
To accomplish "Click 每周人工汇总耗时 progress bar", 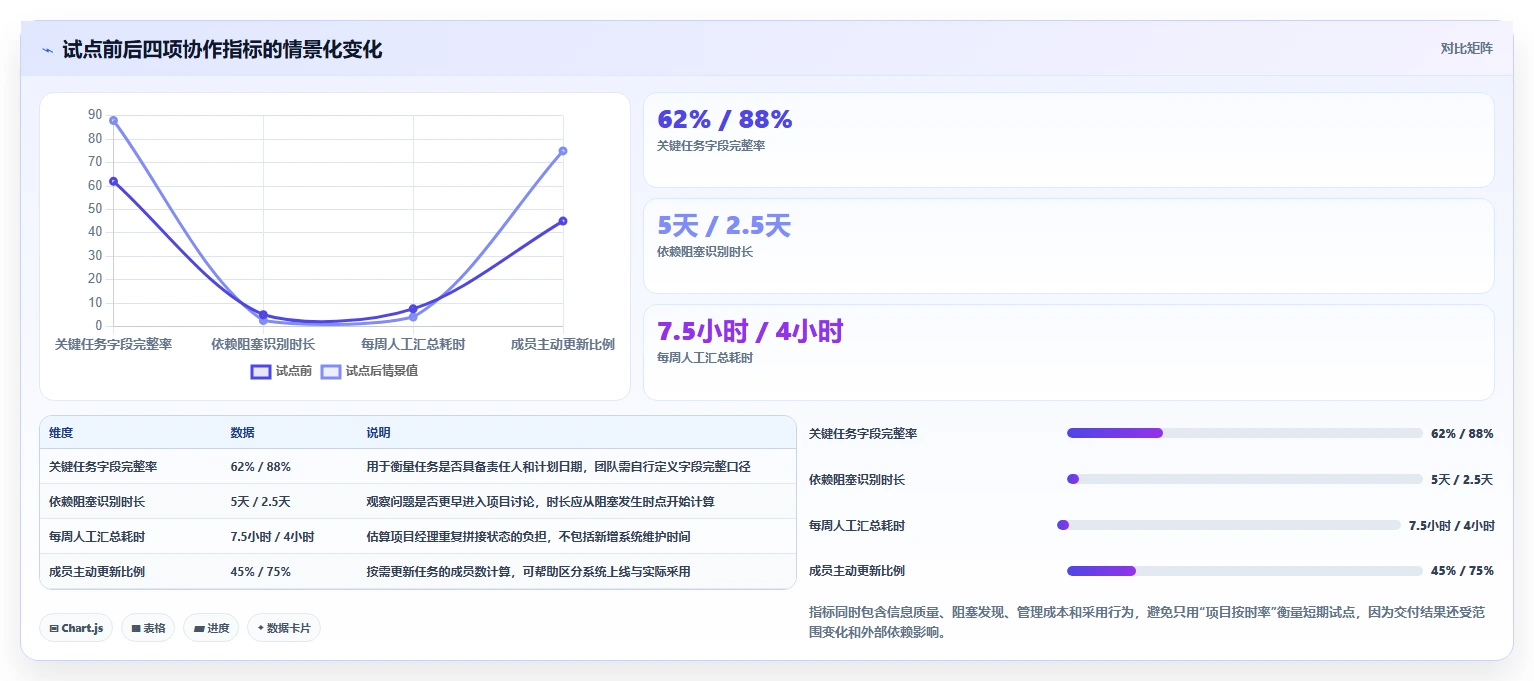I will coord(1228,525).
